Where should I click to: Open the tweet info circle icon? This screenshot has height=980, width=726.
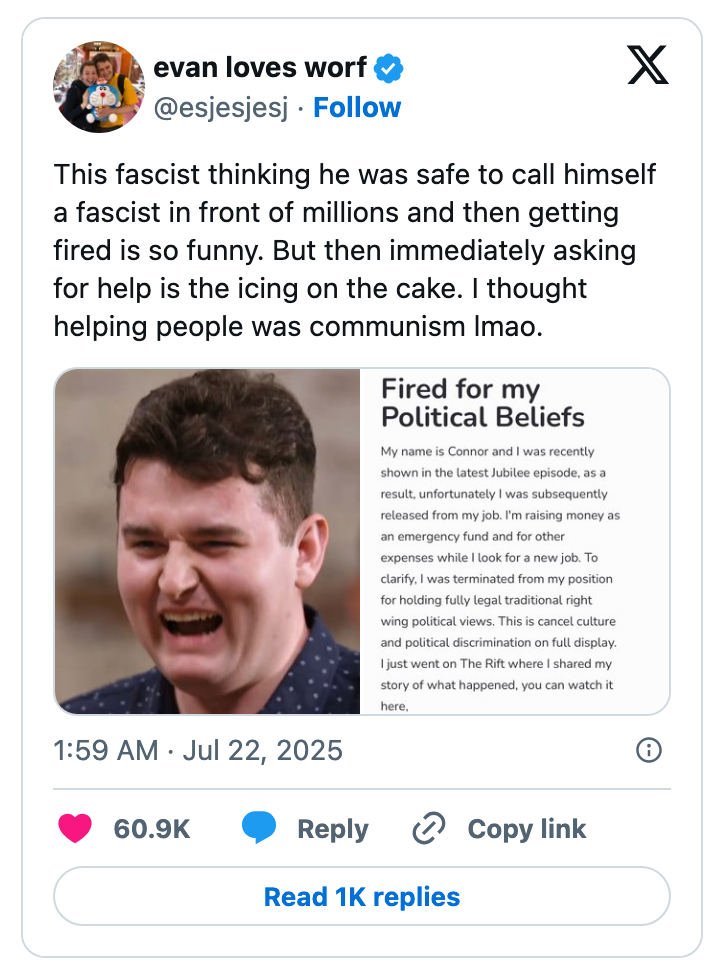(649, 750)
